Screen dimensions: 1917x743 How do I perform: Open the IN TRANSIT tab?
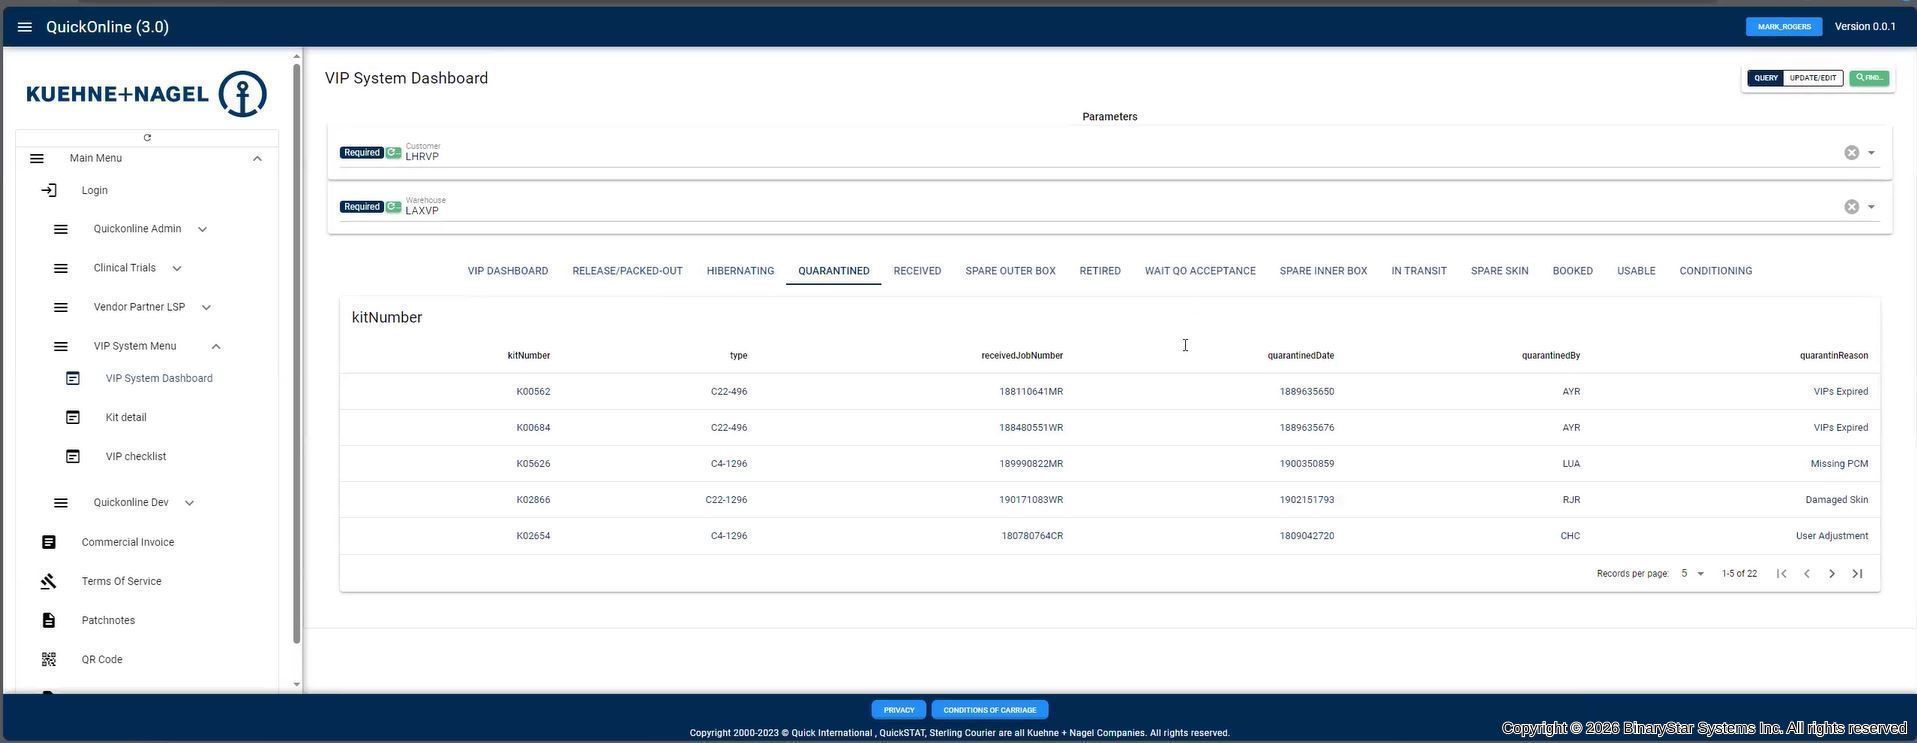(1418, 271)
